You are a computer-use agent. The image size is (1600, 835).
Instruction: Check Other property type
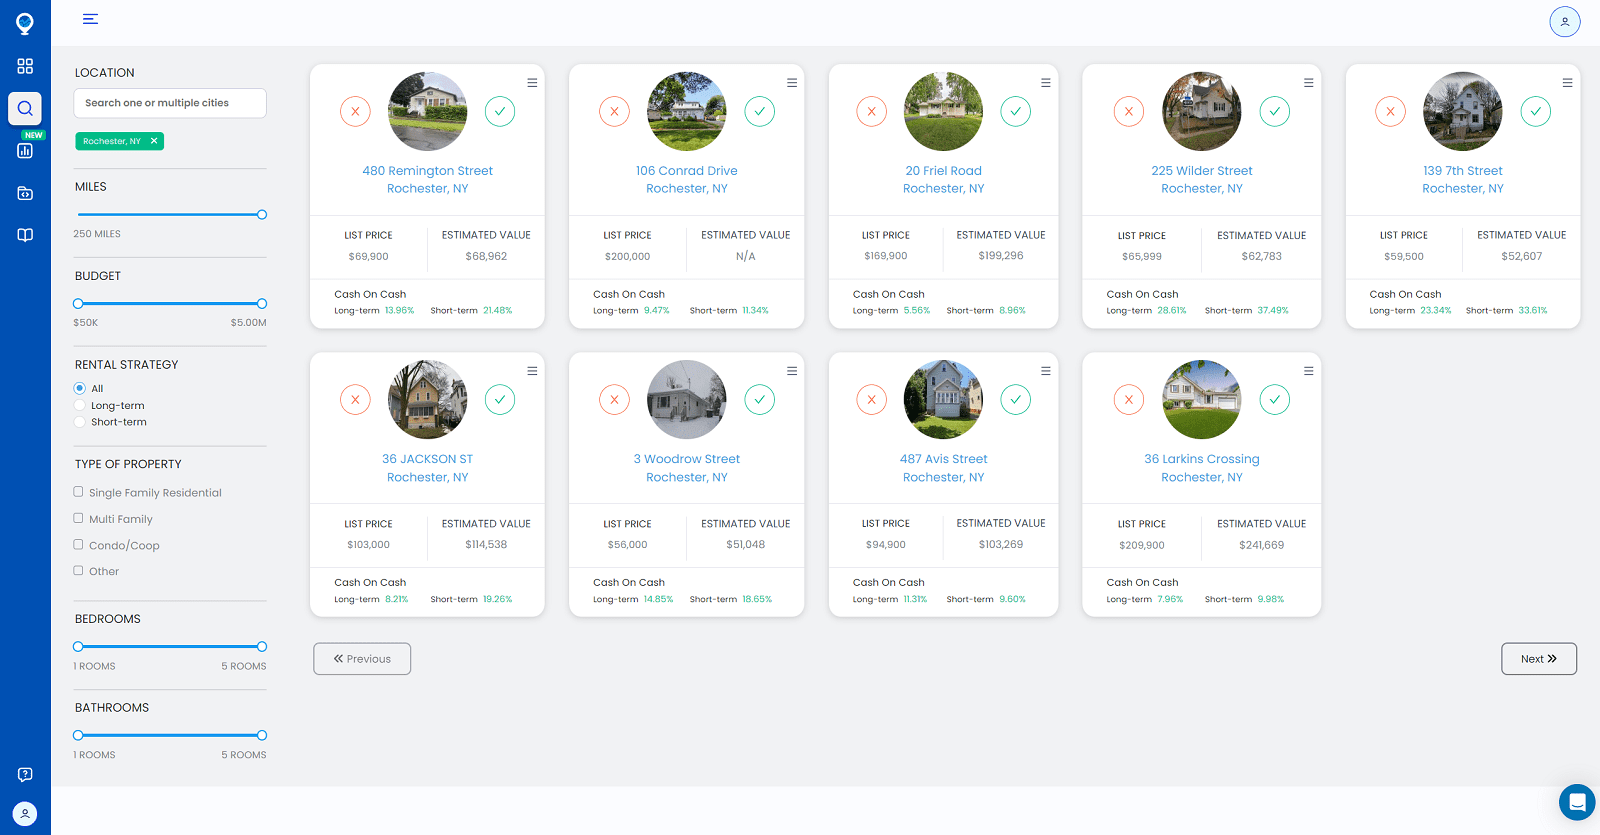click(x=78, y=570)
